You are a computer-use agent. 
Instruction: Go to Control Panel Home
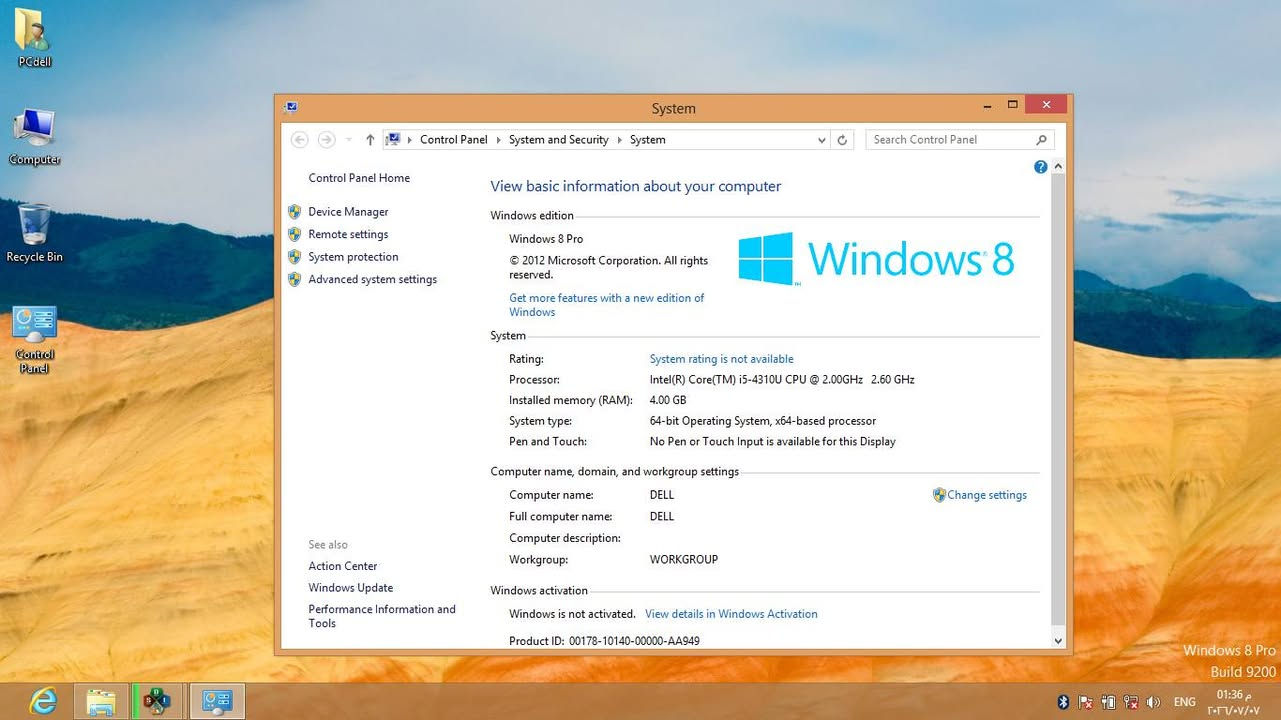coord(359,178)
